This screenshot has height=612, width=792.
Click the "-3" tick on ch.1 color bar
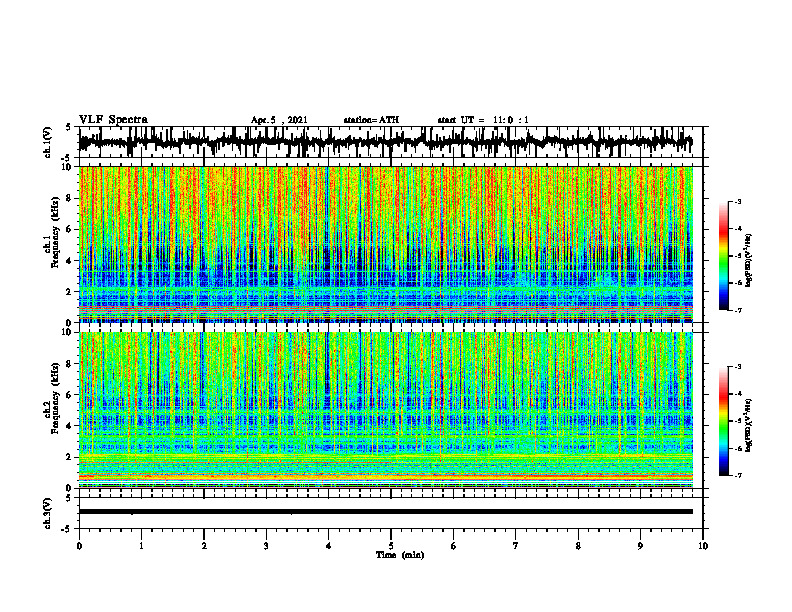tap(738, 202)
